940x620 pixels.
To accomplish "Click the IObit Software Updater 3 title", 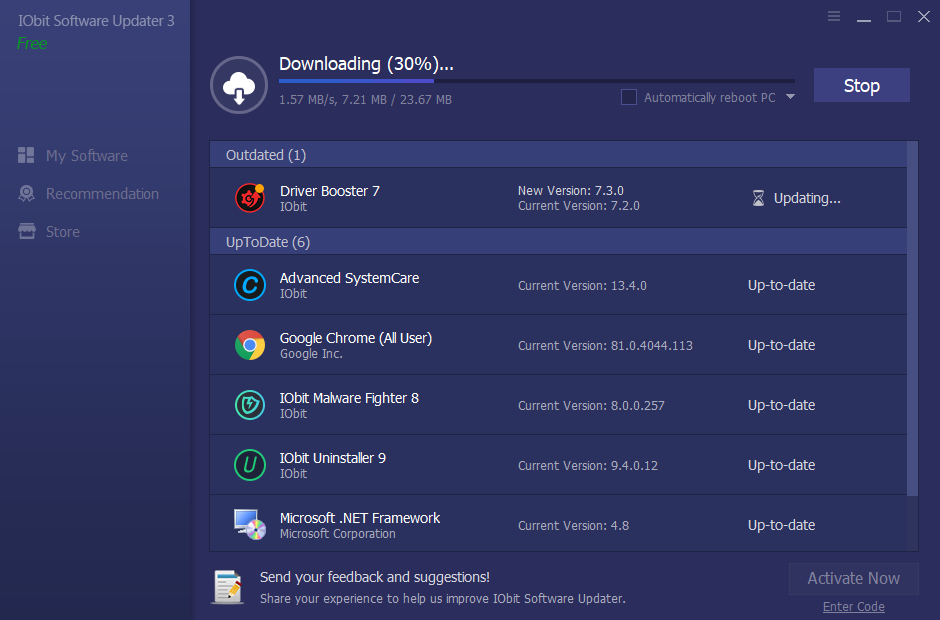I will [x=96, y=20].
